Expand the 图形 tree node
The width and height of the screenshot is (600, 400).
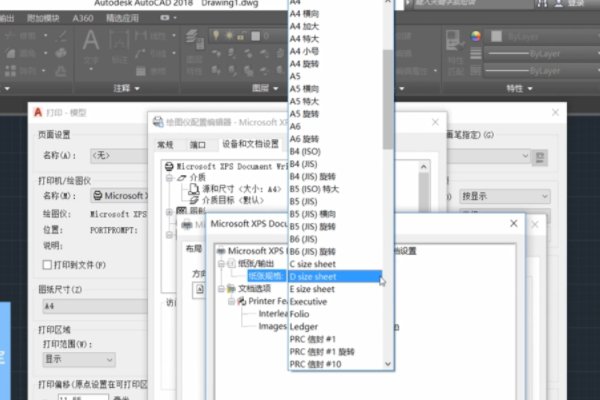[169, 212]
